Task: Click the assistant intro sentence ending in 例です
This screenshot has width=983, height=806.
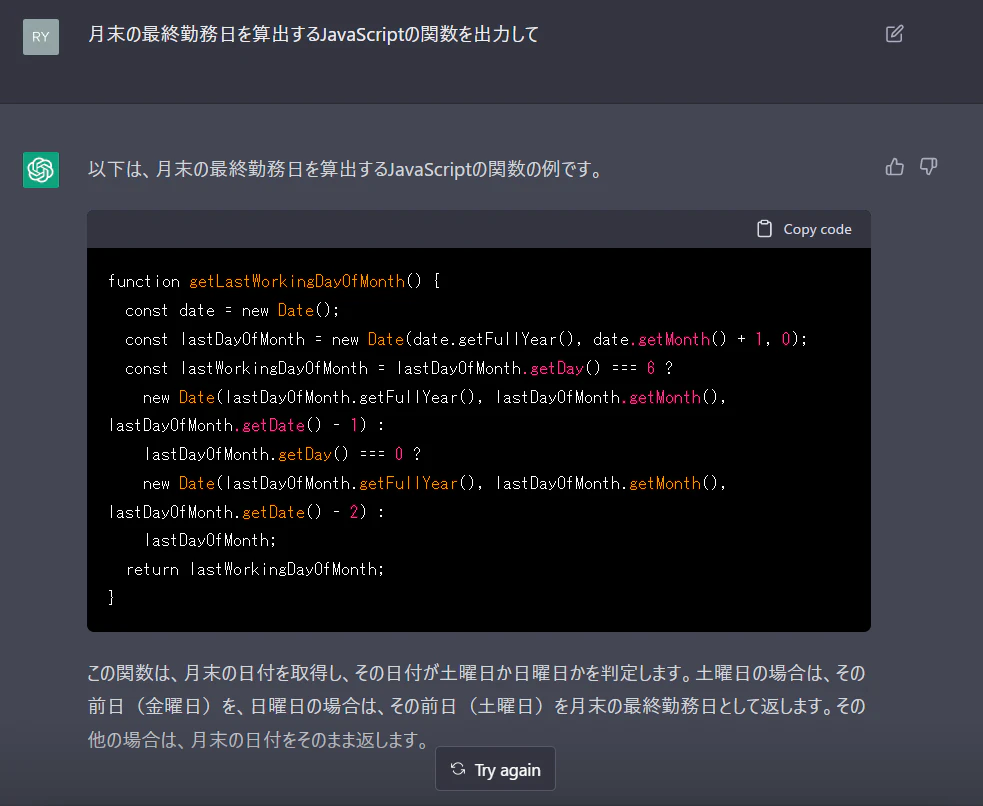Action: click(345, 169)
